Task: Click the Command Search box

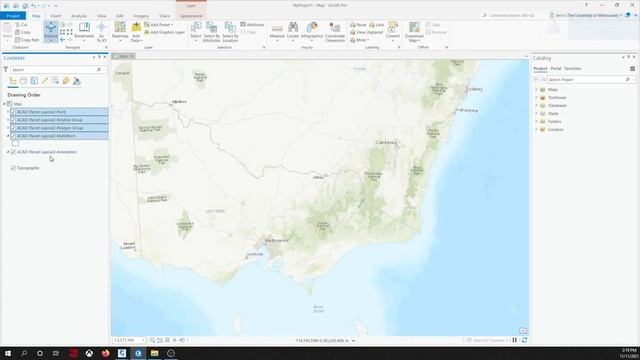Action: (x=512, y=15)
